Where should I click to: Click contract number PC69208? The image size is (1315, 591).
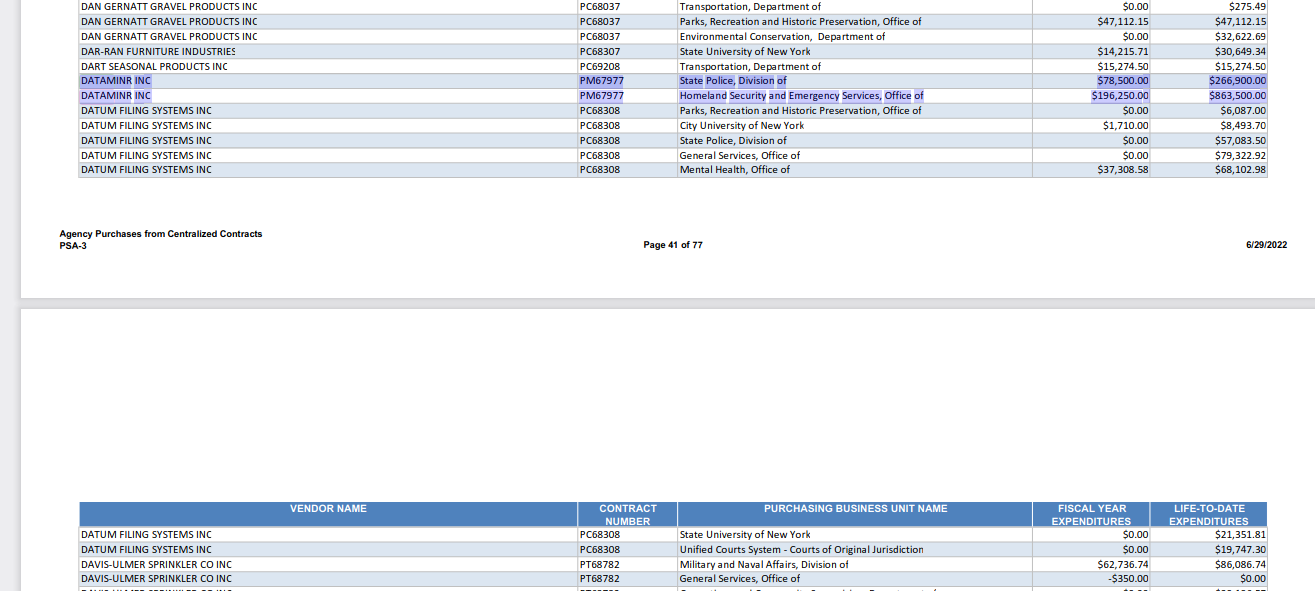tap(600, 66)
